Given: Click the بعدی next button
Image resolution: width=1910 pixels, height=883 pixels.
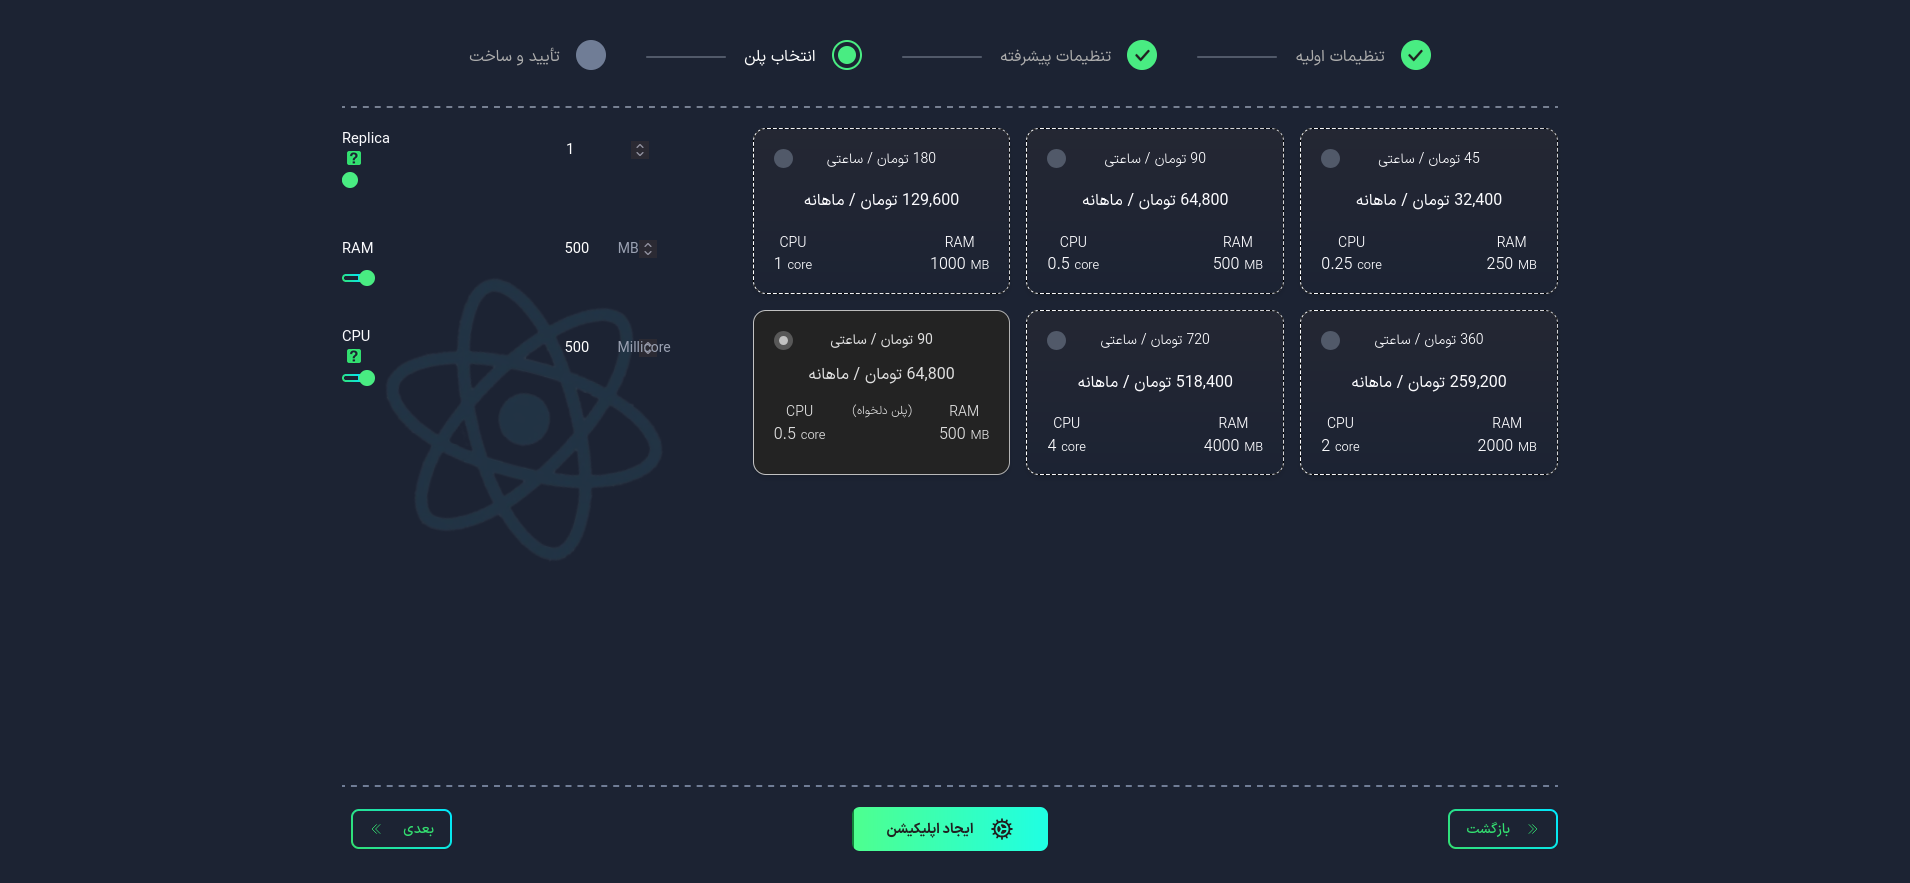Looking at the screenshot, I should coord(401,829).
